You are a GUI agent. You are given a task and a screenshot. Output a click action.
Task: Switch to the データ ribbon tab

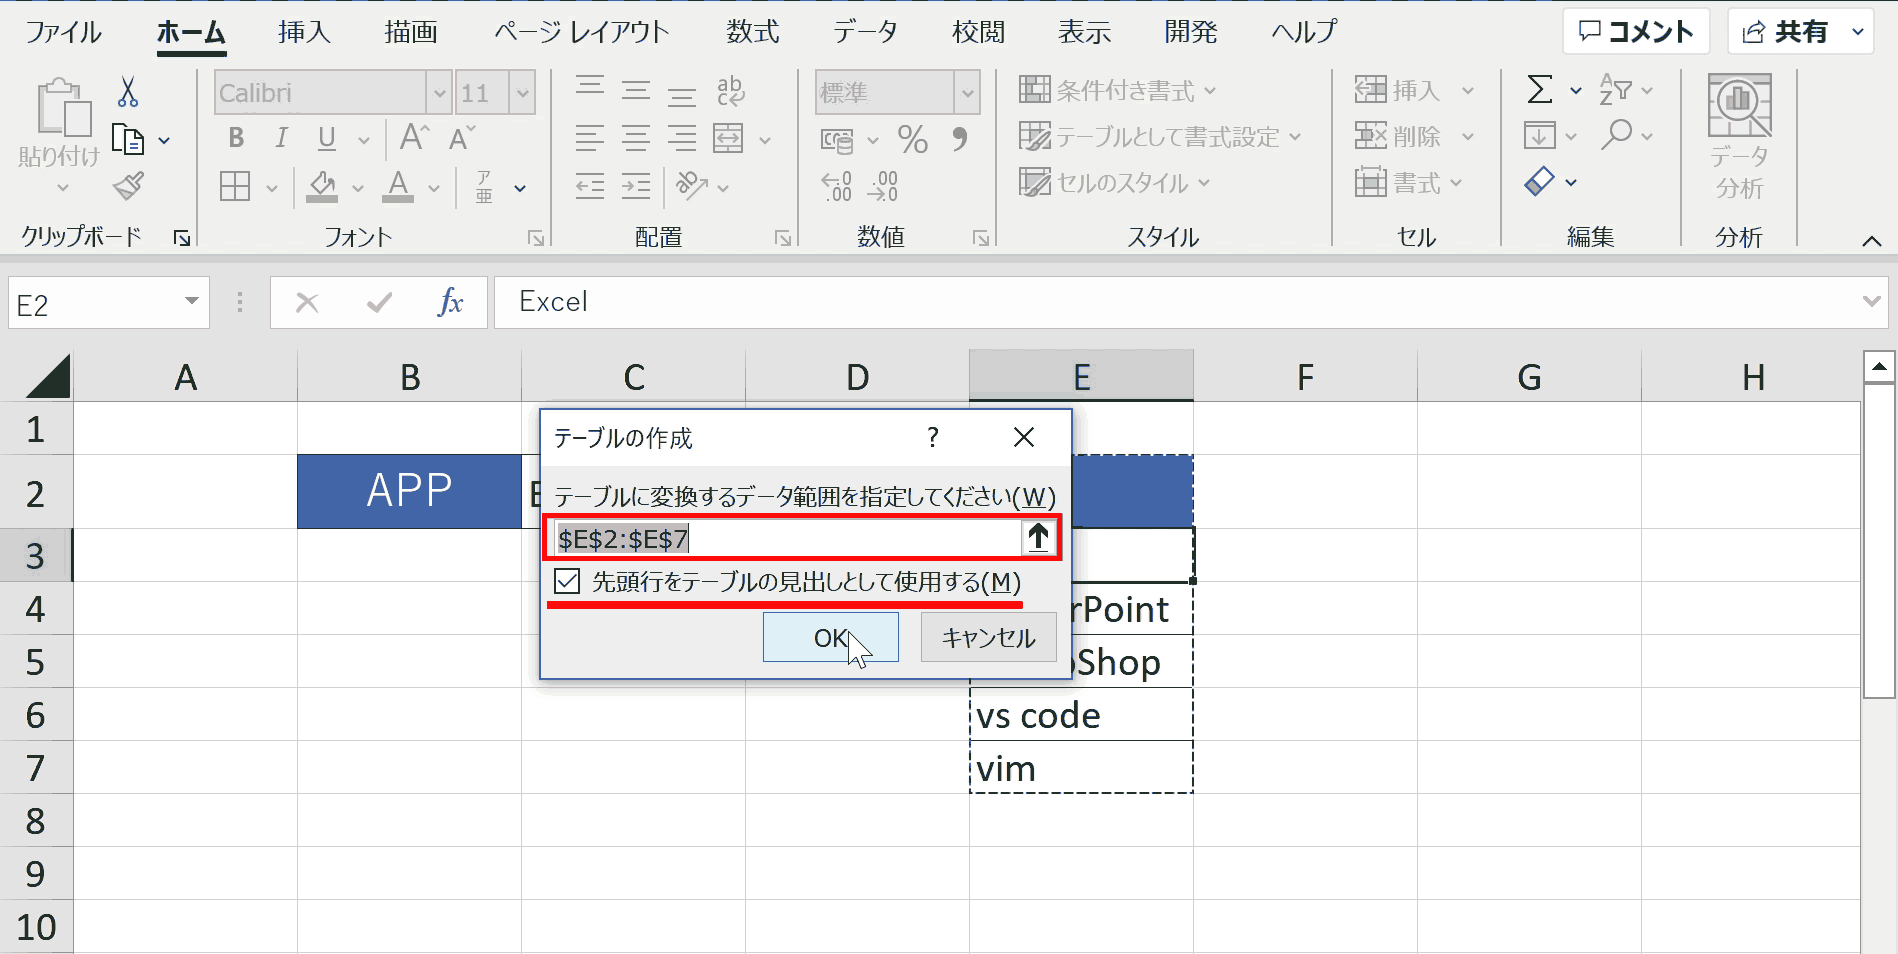[865, 32]
